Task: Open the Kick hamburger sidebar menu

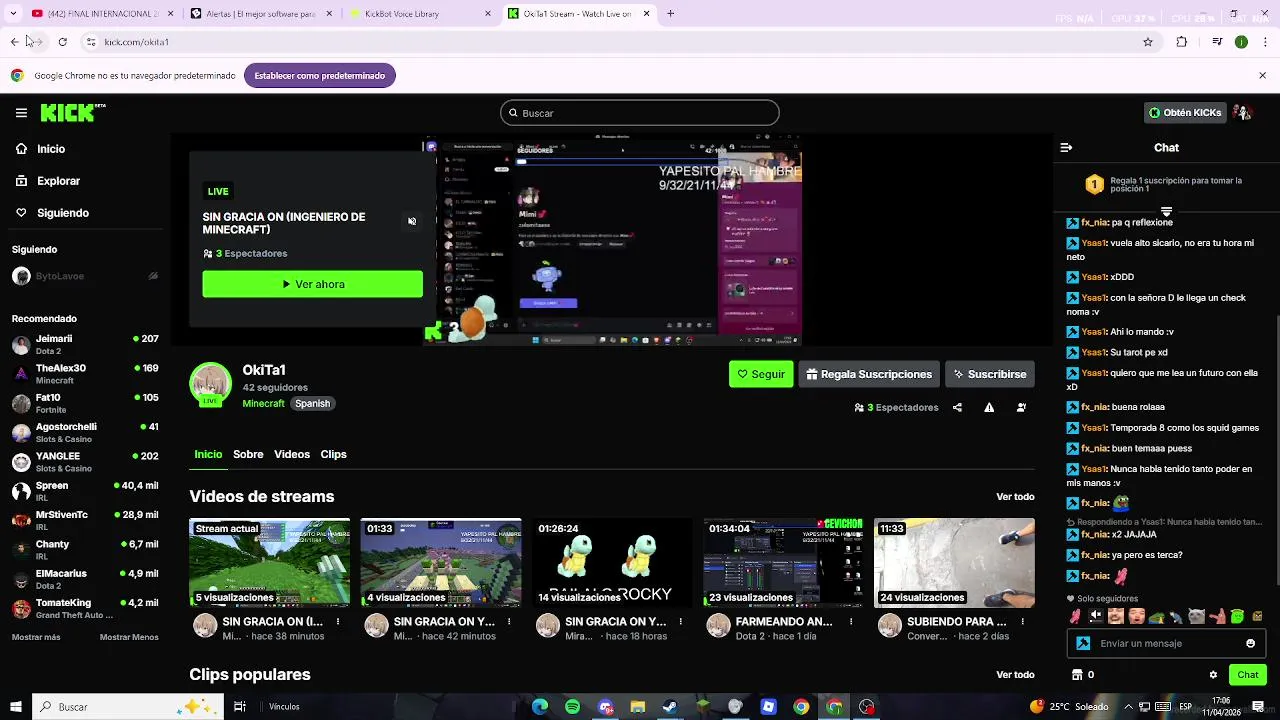Action: coord(21,113)
